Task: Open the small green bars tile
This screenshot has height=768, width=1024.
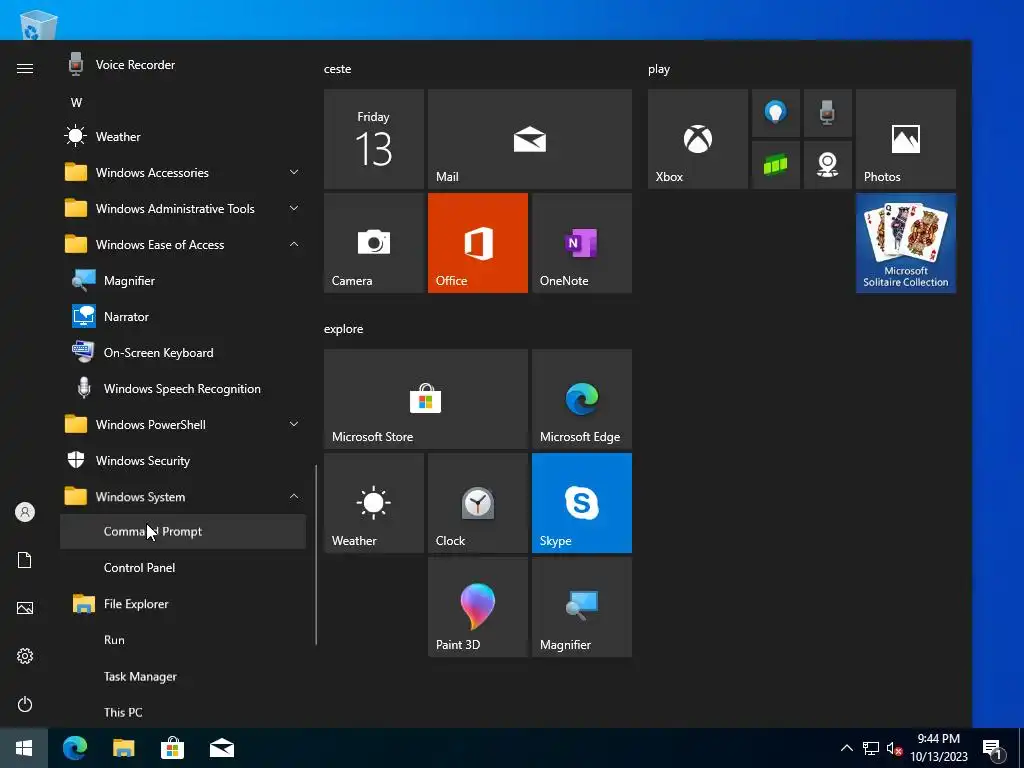Action: coord(776,165)
